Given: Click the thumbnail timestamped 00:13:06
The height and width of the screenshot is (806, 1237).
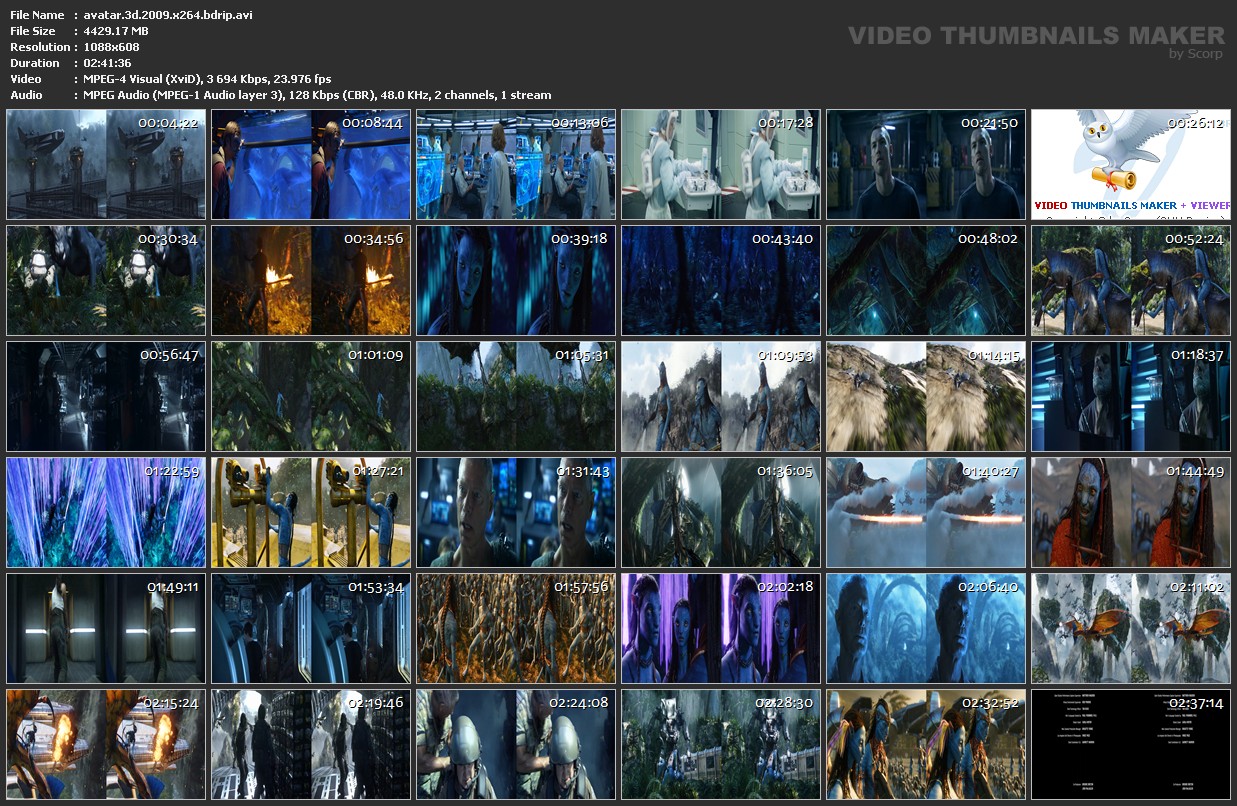Looking at the screenshot, I should pos(516,164).
